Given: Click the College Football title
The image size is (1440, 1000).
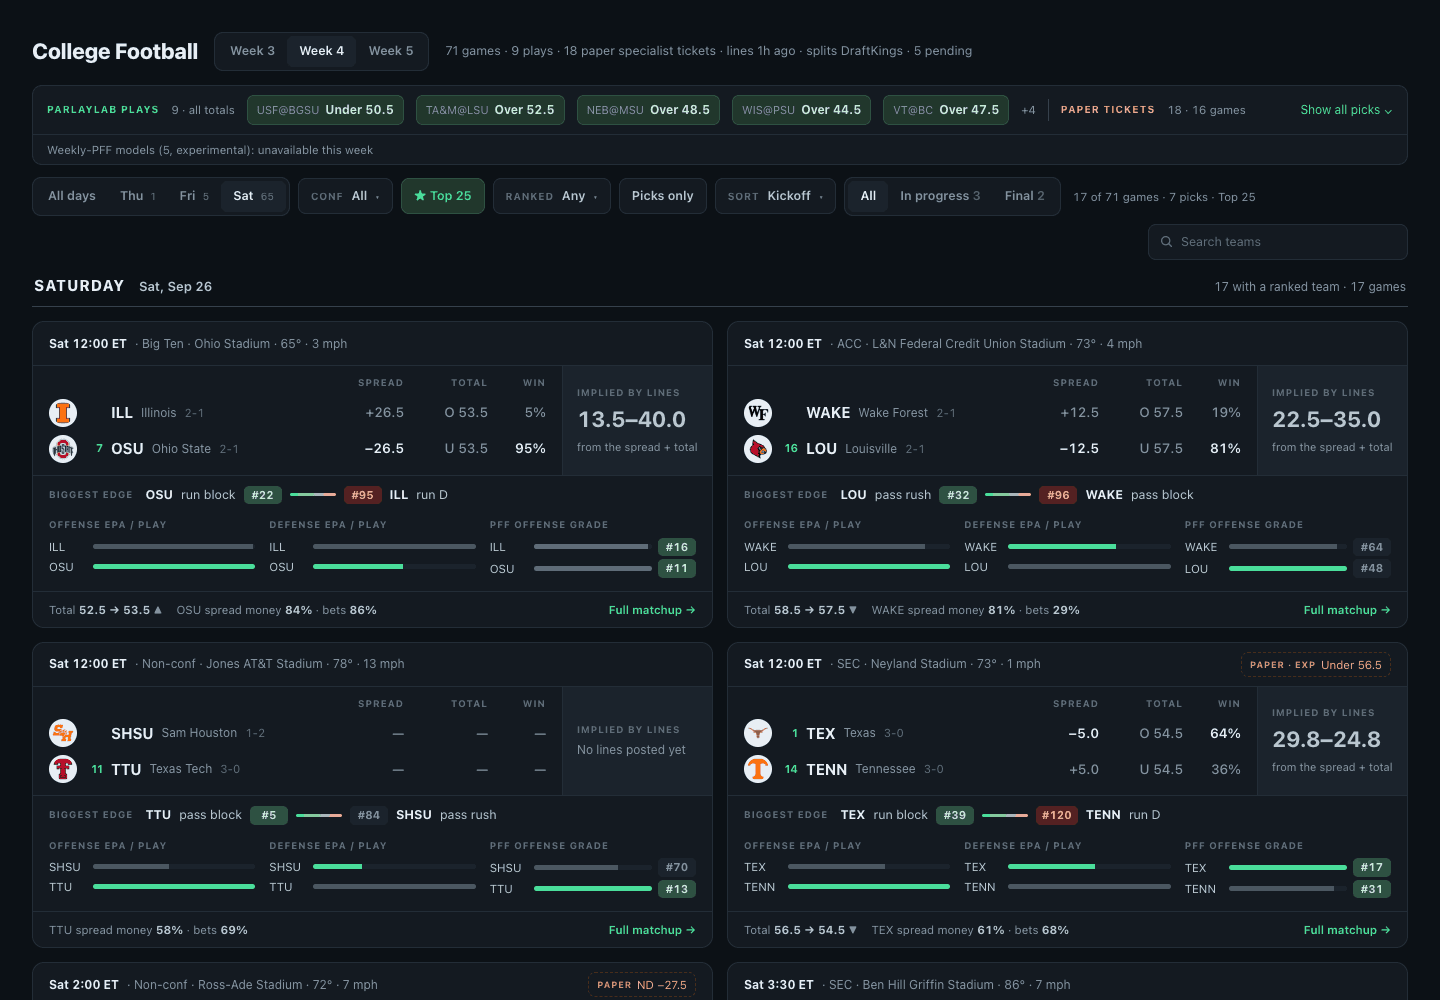Looking at the screenshot, I should pos(115,51).
